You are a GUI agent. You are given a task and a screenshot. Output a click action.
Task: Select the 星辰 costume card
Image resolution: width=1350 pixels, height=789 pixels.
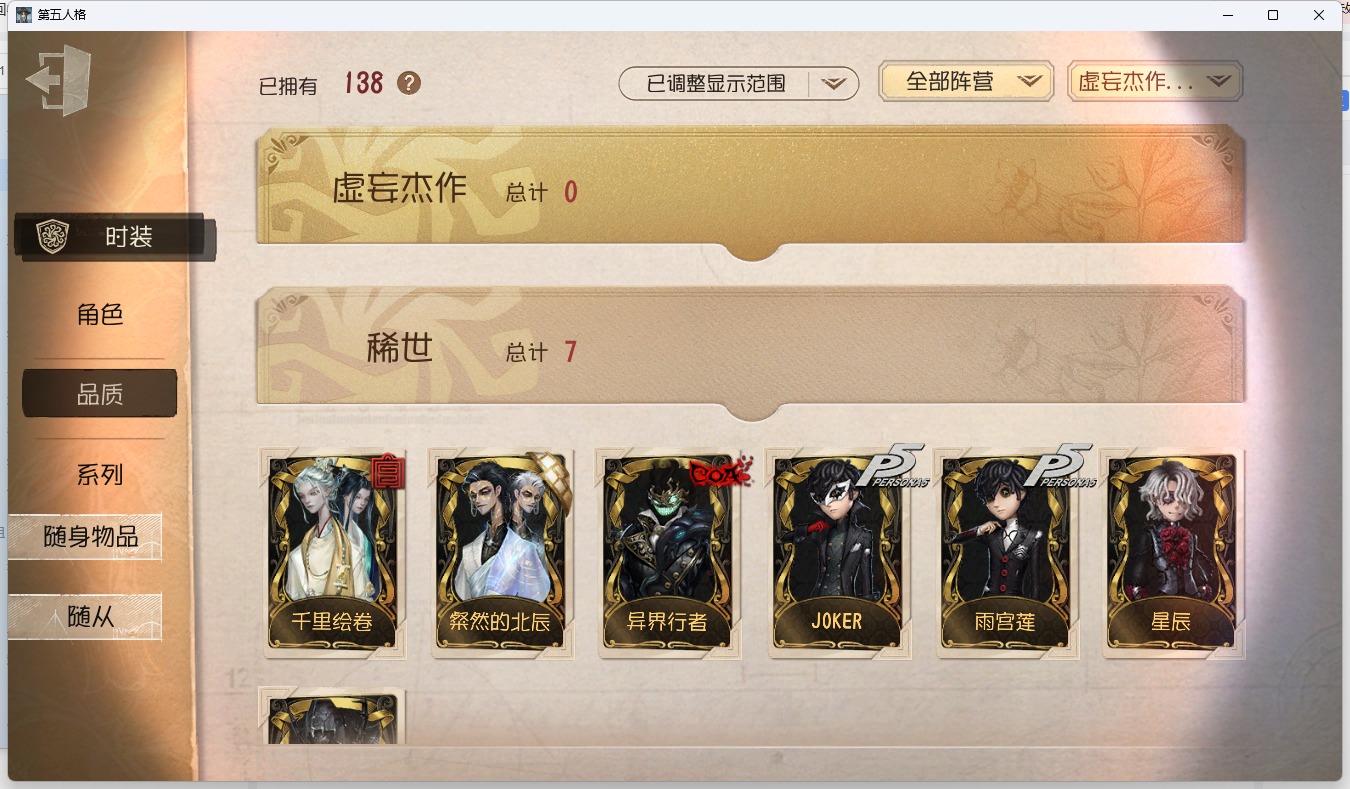(1173, 553)
